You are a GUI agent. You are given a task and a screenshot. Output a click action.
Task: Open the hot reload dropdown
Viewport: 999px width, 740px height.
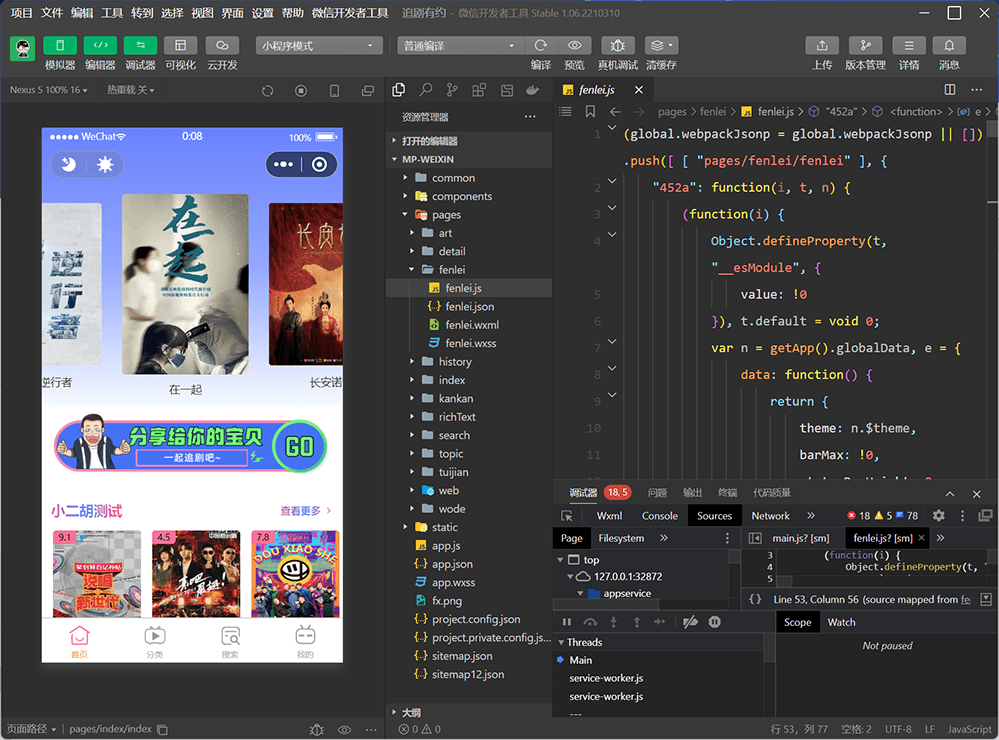(131, 90)
